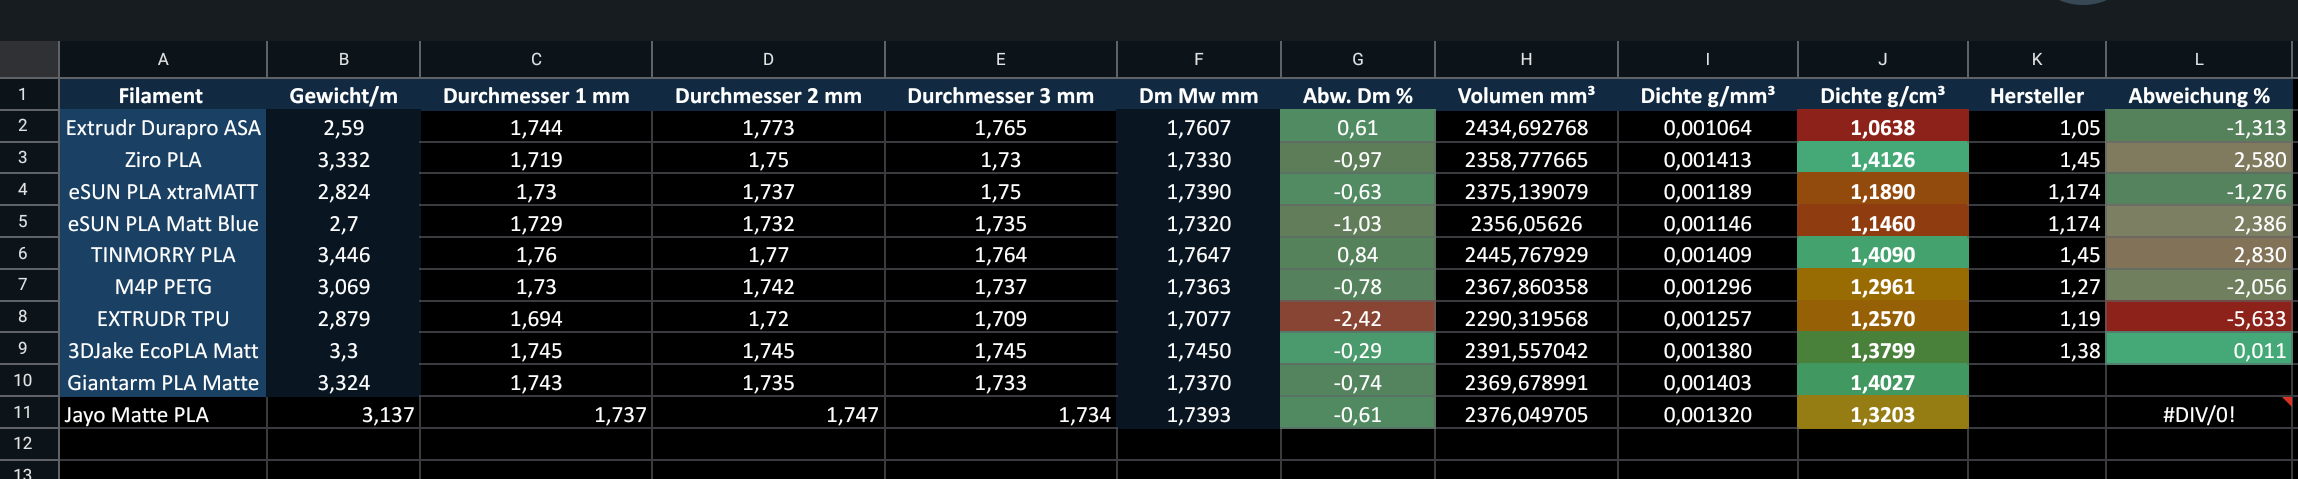Click weight value '3,137'

[x=343, y=414]
